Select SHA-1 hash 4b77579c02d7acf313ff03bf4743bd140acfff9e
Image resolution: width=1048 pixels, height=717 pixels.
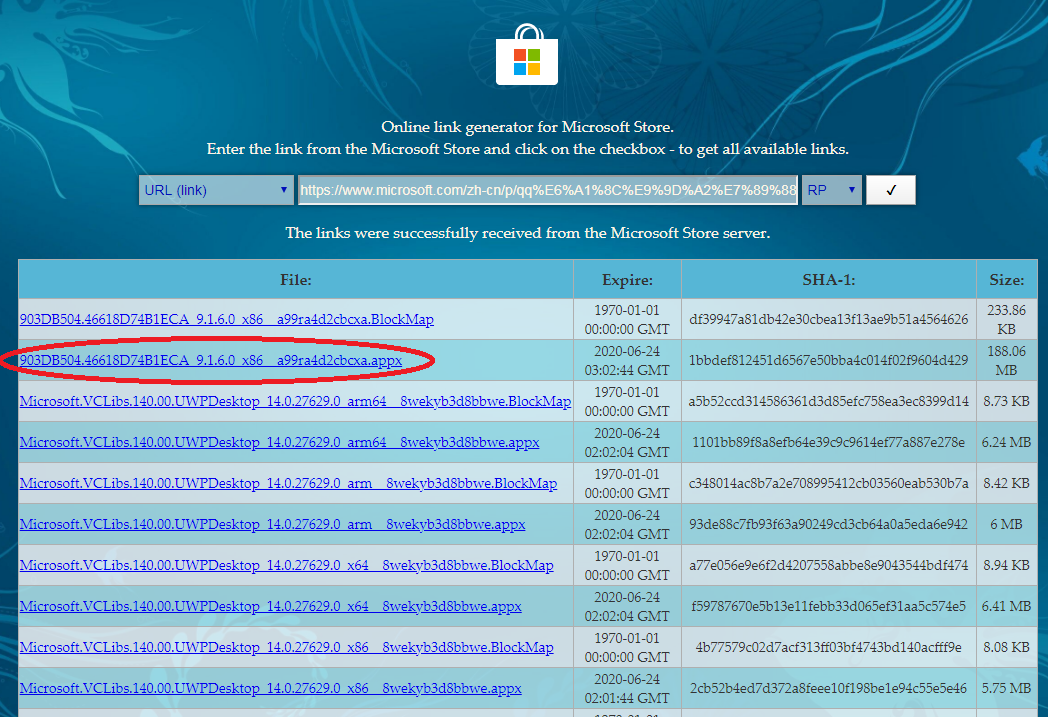[829, 648]
